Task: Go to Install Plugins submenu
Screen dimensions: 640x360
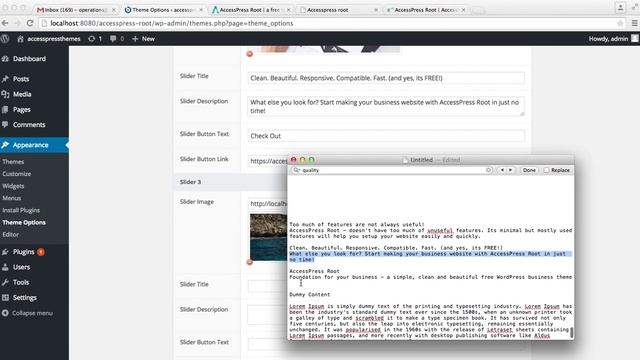Action: (21, 210)
